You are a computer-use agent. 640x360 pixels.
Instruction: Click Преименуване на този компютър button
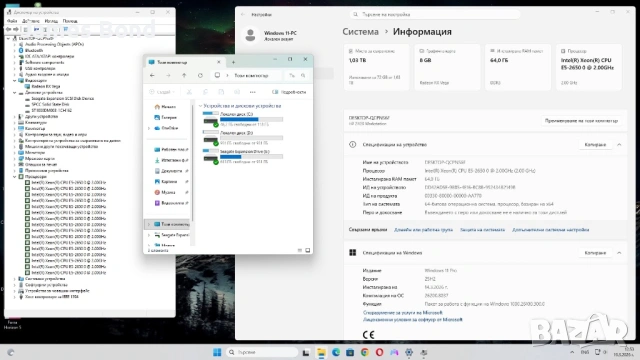581,121
